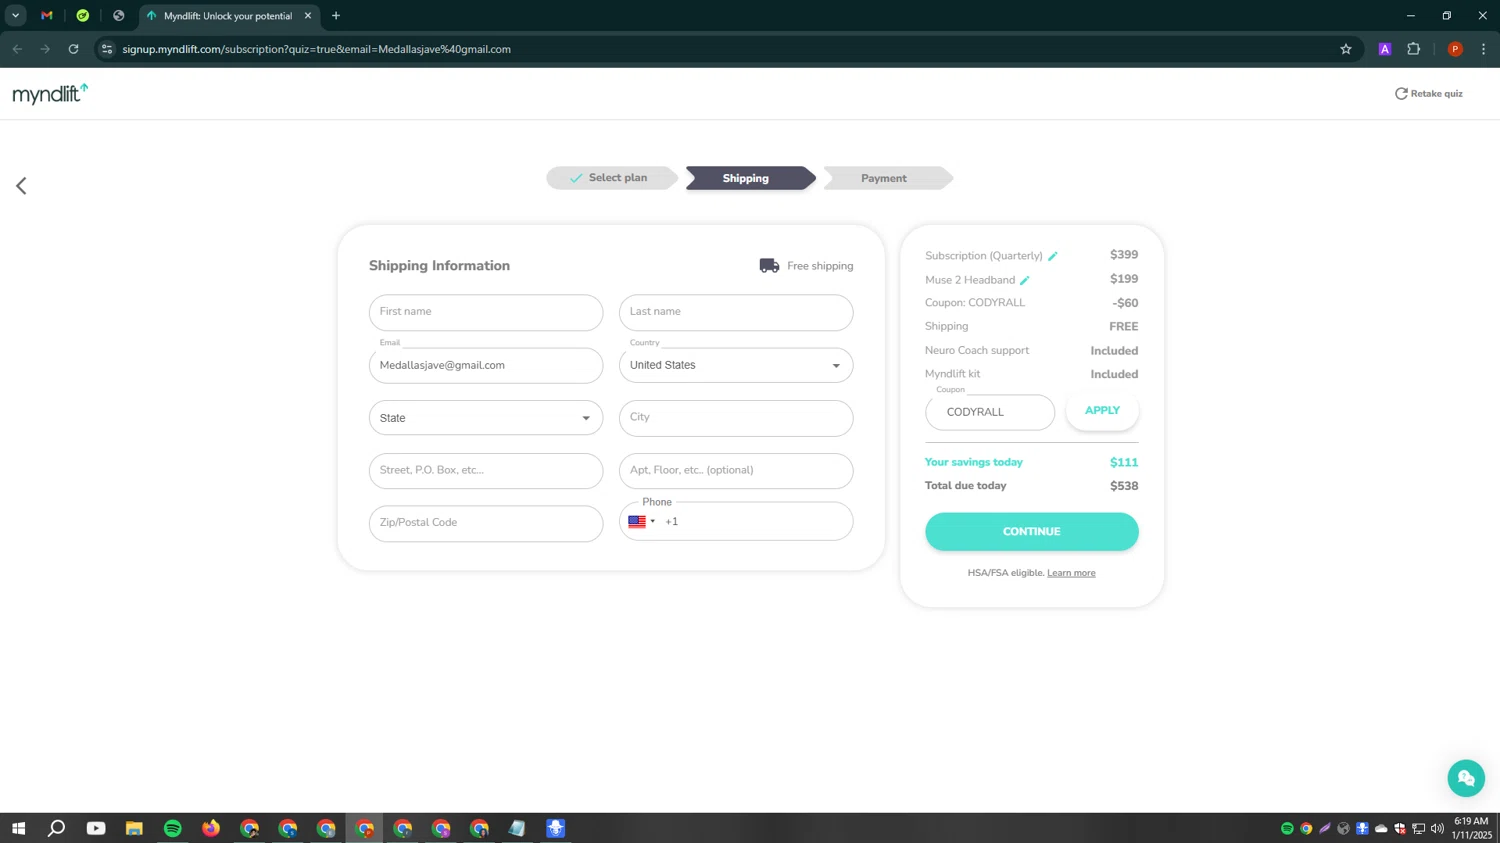
Task: Open Firefox from the taskbar
Action: point(211,828)
